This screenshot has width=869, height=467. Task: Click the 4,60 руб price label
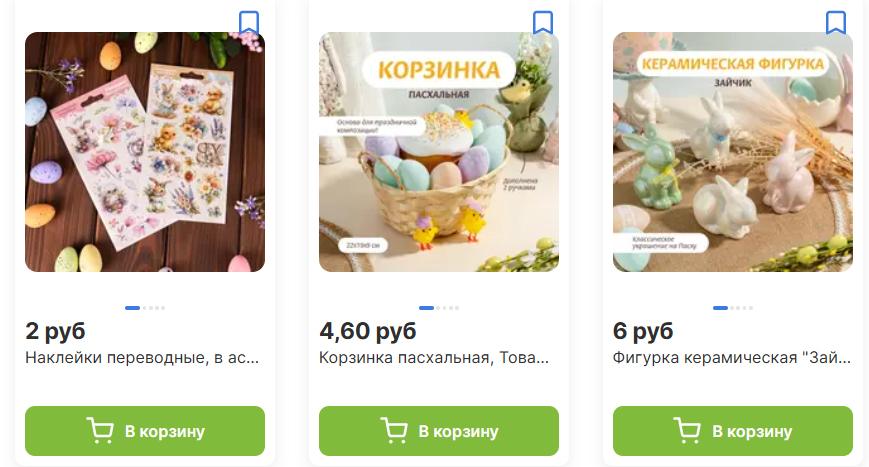[x=367, y=331]
